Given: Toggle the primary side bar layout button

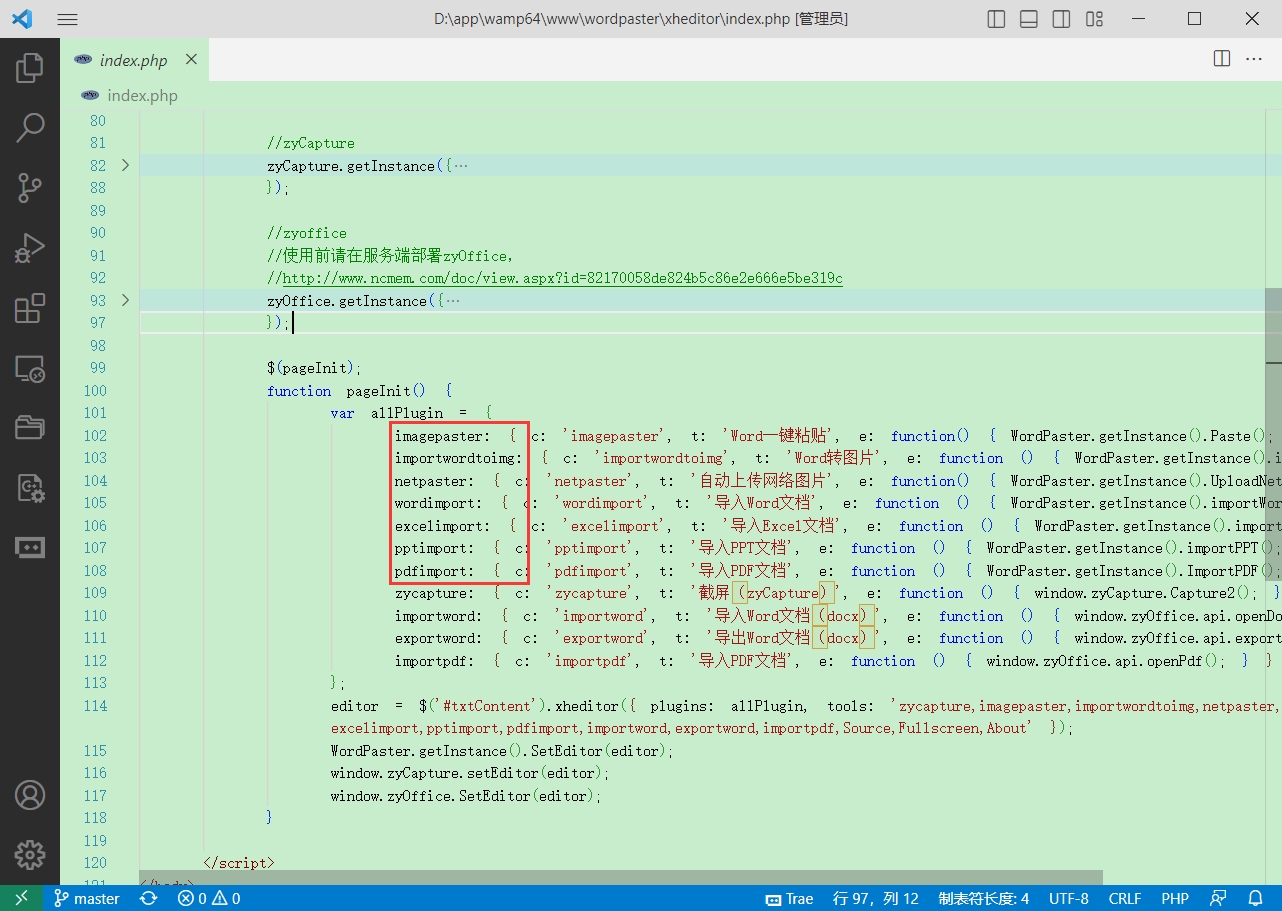Looking at the screenshot, I should click(996, 19).
